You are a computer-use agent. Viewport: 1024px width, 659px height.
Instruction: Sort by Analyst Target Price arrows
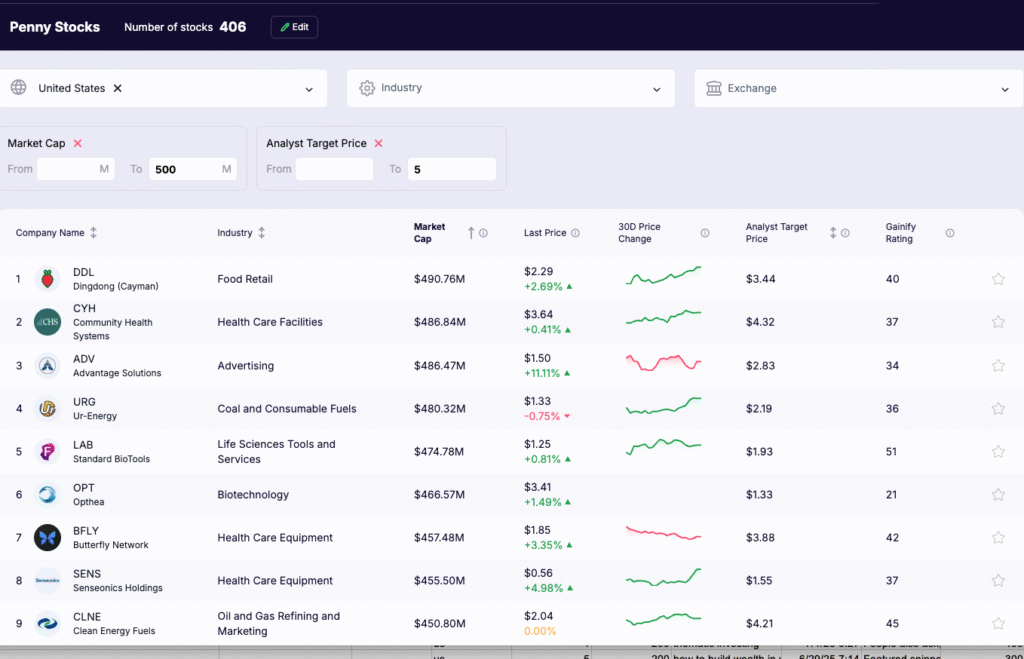point(833,233)
